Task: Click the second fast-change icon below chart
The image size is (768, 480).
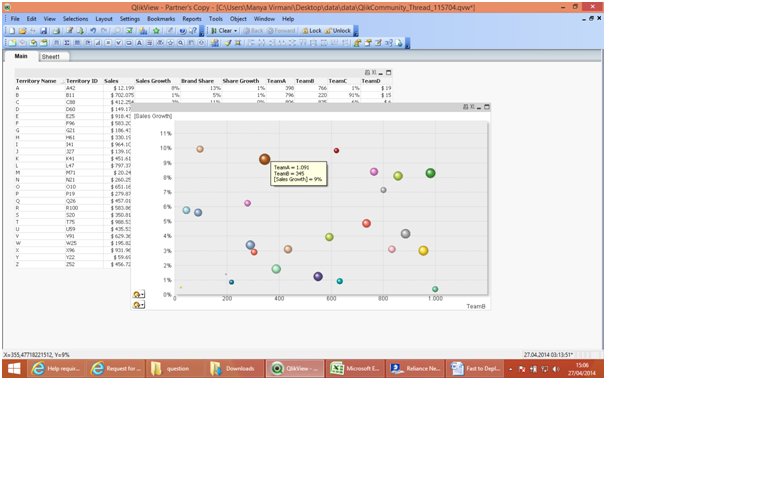Action: click(x=139, y=305)
